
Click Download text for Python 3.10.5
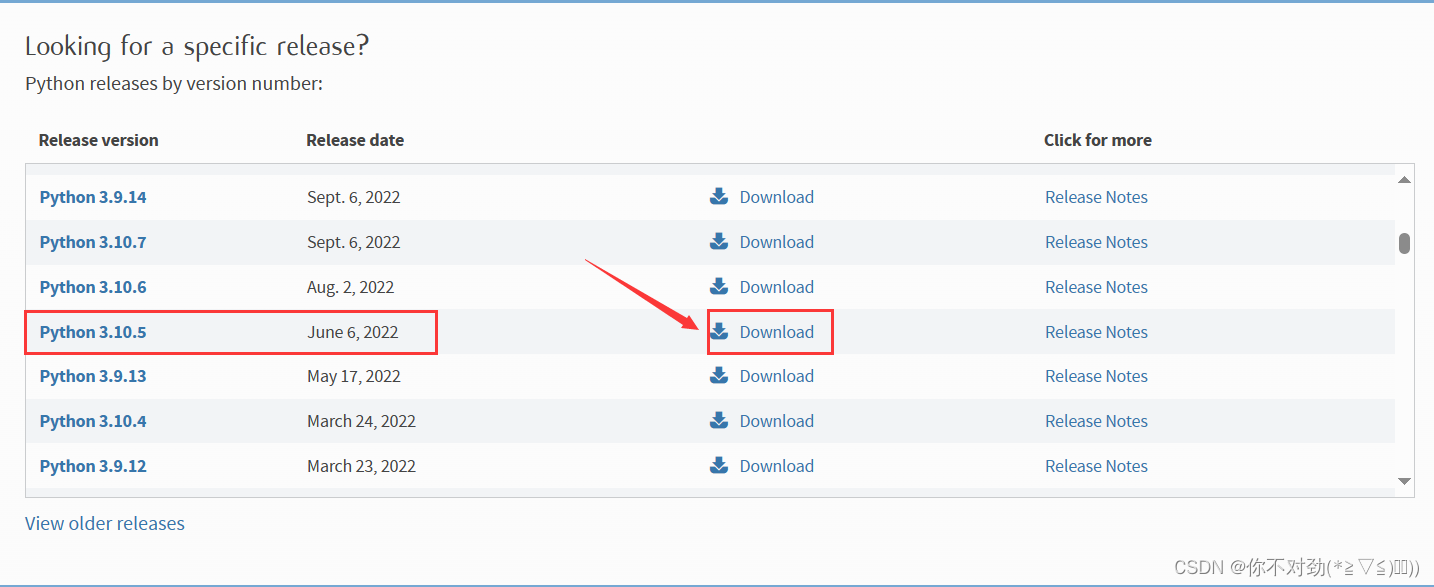777,332
